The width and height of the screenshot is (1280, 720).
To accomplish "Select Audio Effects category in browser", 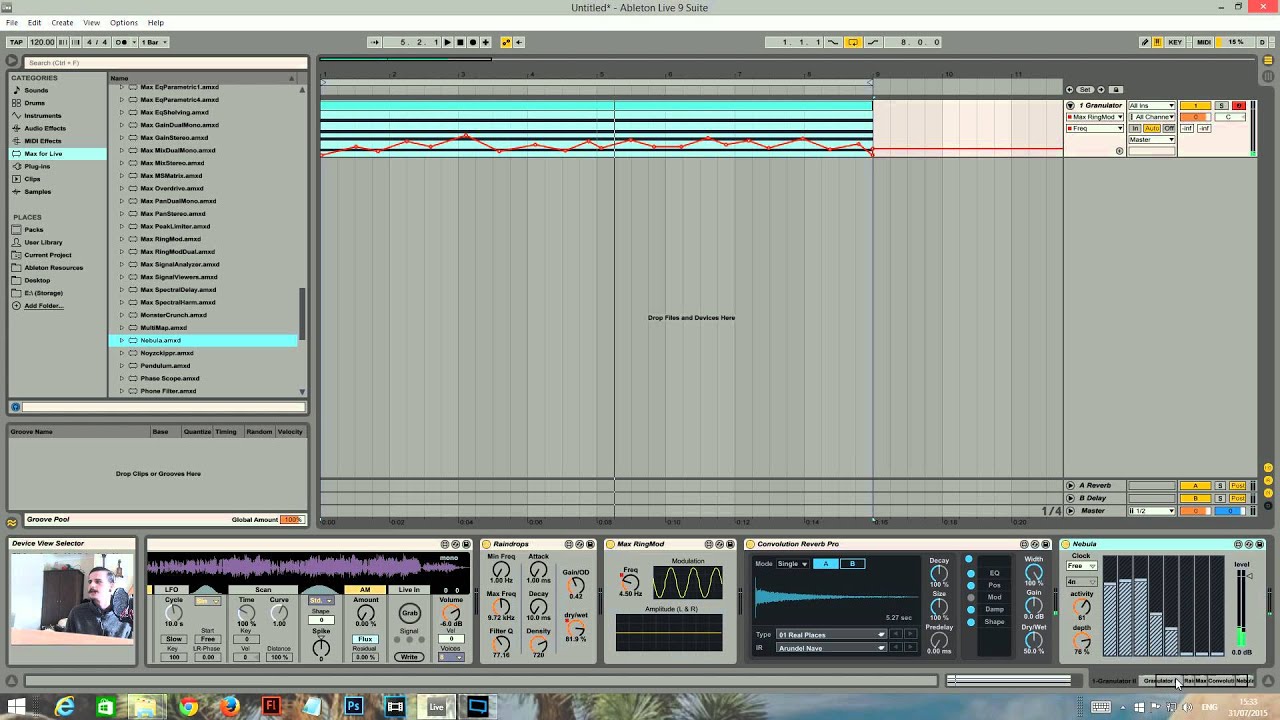I will [45, 128].
